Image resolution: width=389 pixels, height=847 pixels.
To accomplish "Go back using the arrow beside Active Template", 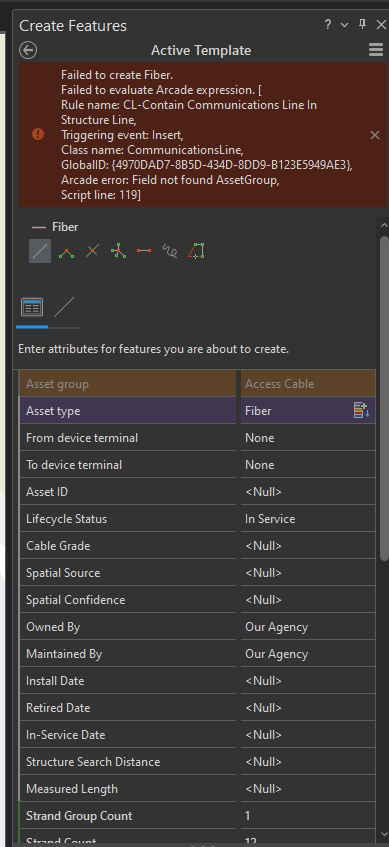I will tap(28, 50).
